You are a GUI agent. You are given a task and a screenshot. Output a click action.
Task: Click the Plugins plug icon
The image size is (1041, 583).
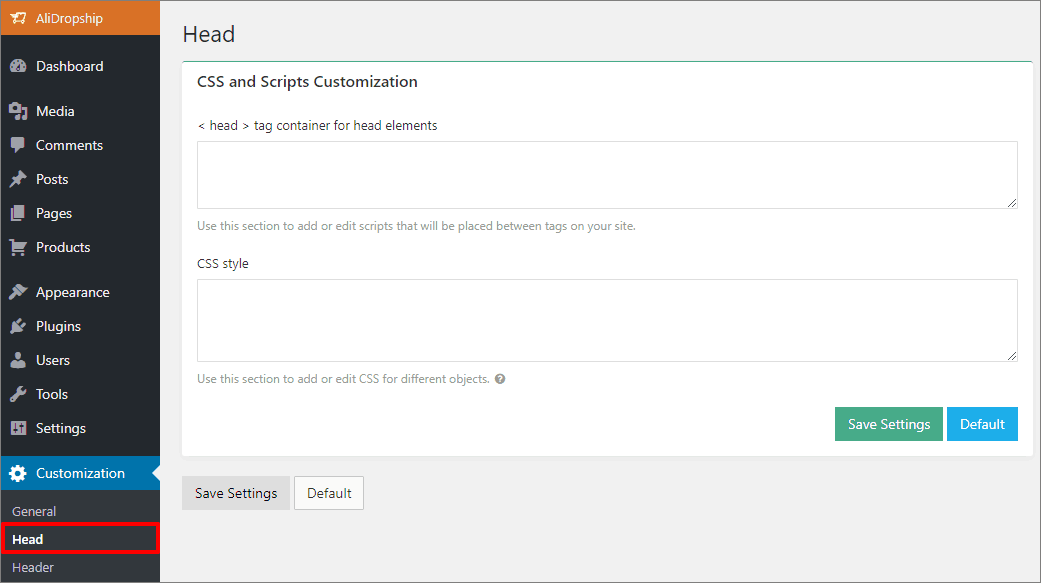18,326
